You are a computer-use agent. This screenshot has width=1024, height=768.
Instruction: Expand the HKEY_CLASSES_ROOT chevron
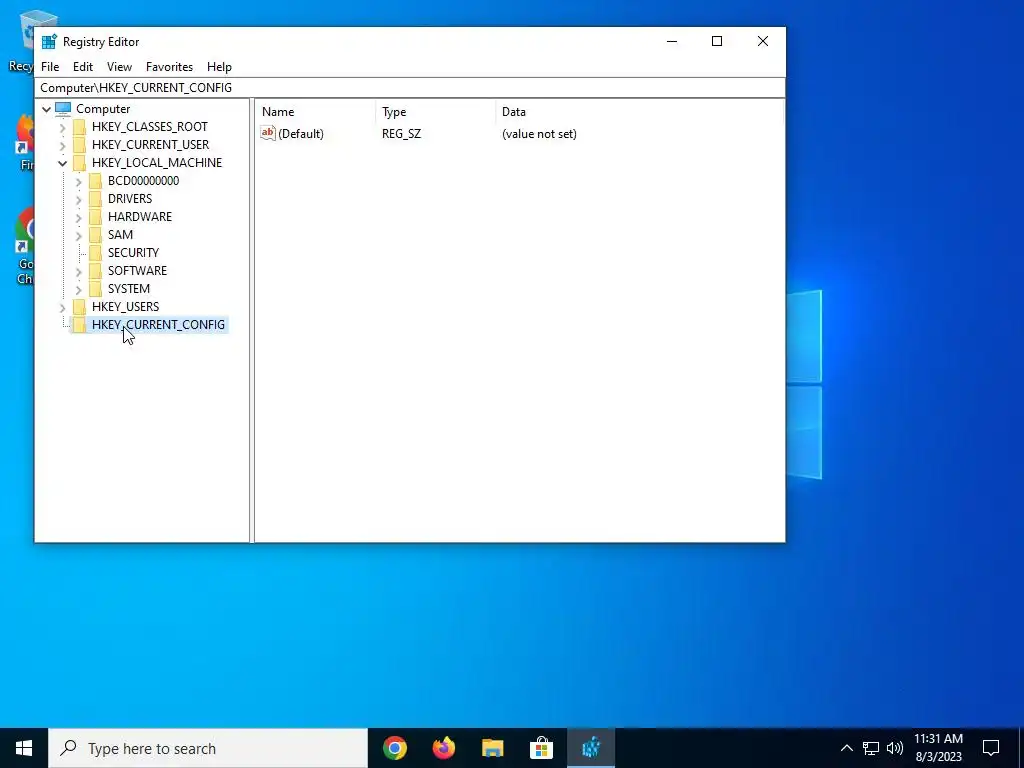63,127
